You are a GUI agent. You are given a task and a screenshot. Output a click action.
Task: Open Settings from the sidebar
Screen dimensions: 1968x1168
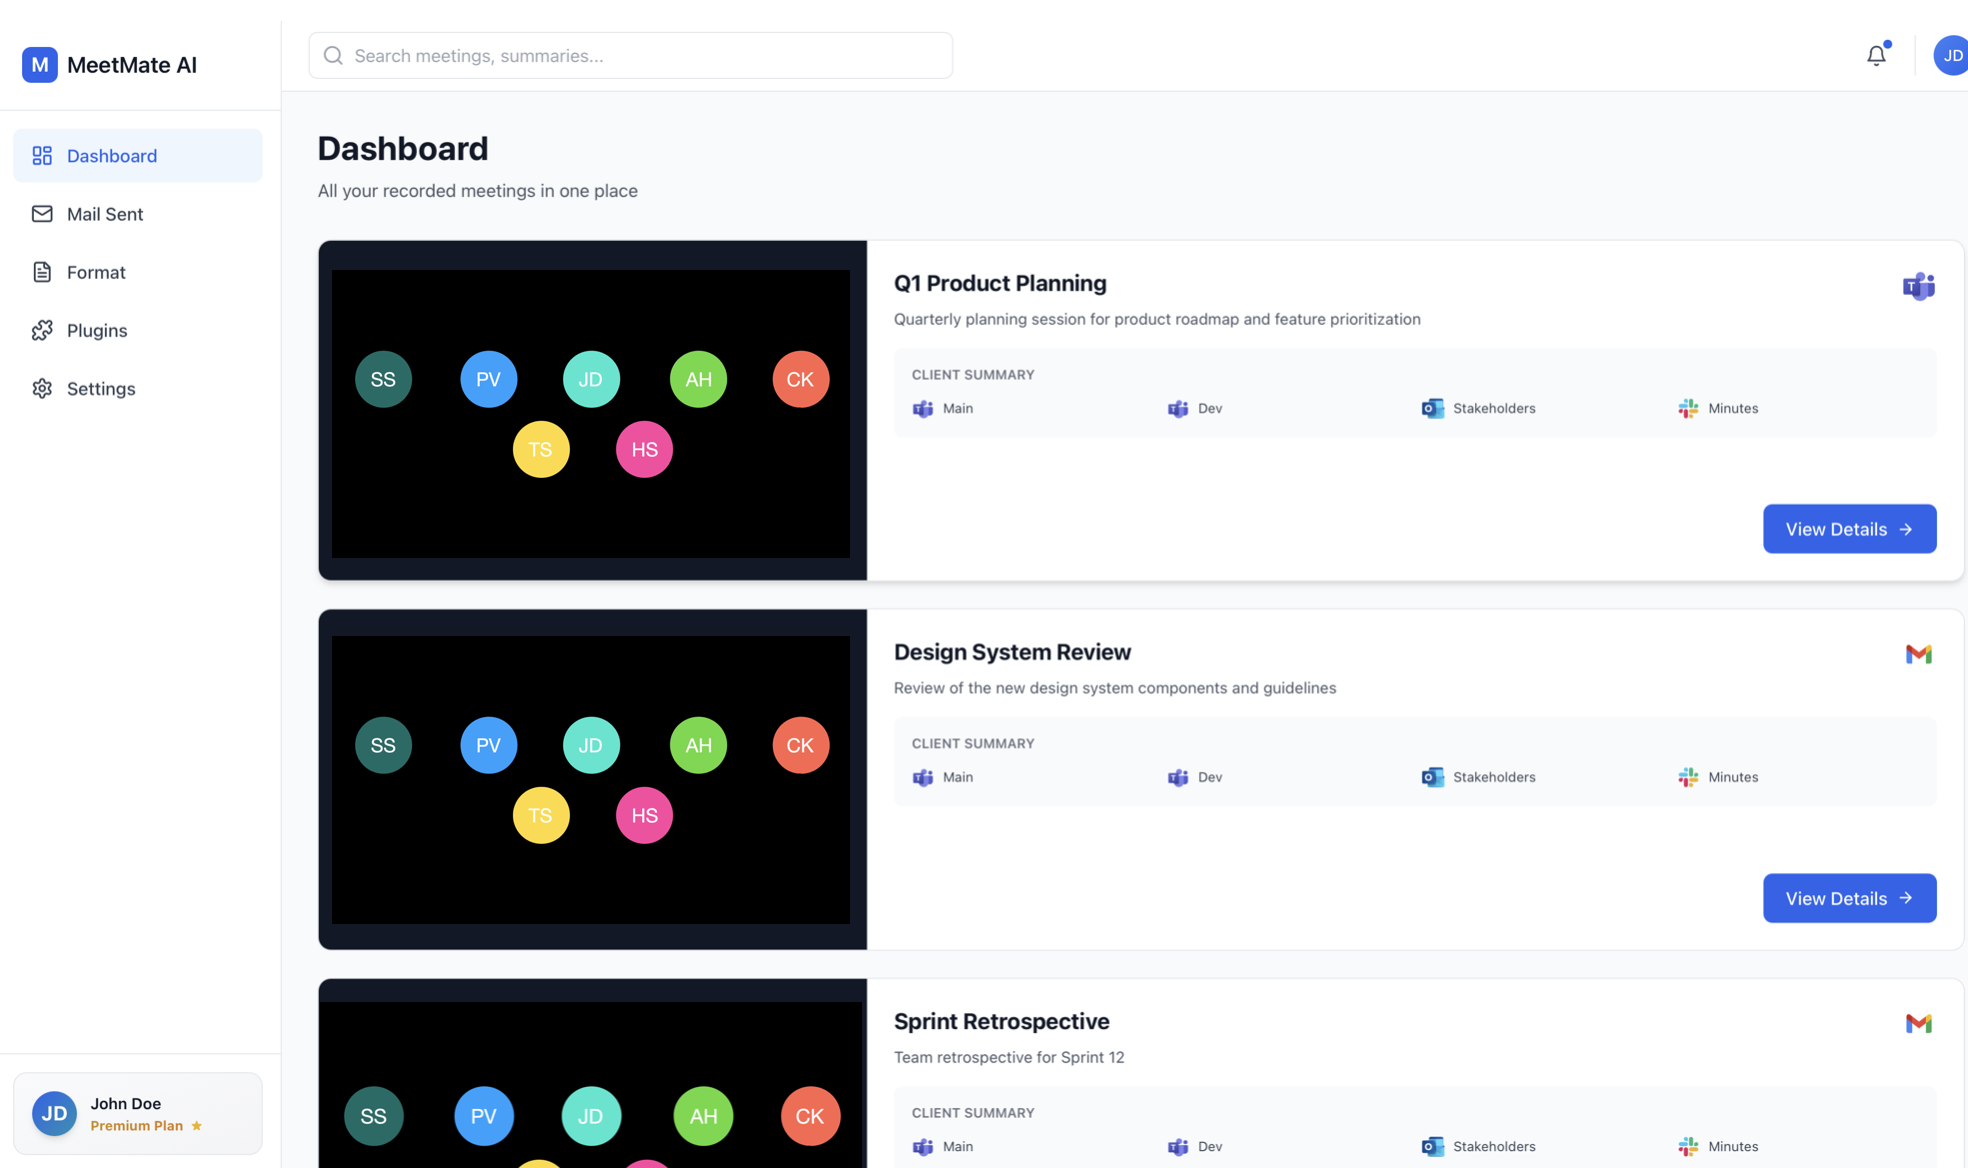click(x=100, y=389)
